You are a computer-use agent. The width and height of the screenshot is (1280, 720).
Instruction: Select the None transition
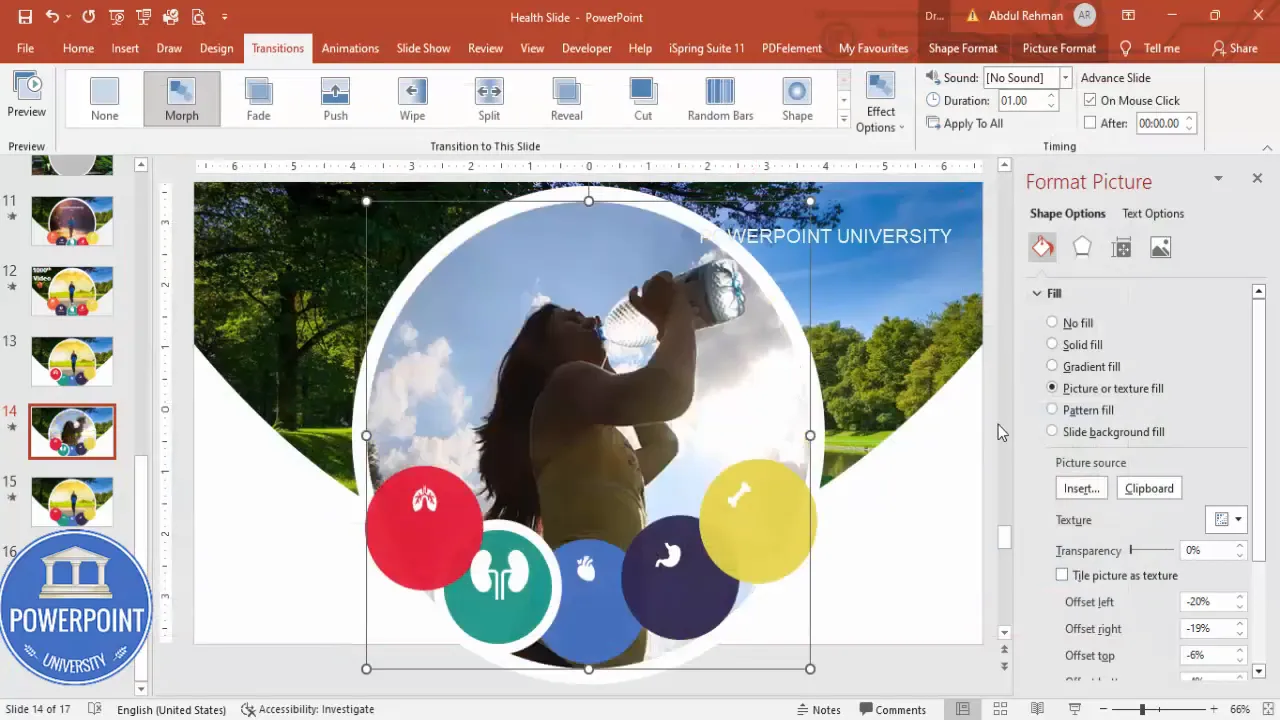pyautogui.click(x=104, y=99)
